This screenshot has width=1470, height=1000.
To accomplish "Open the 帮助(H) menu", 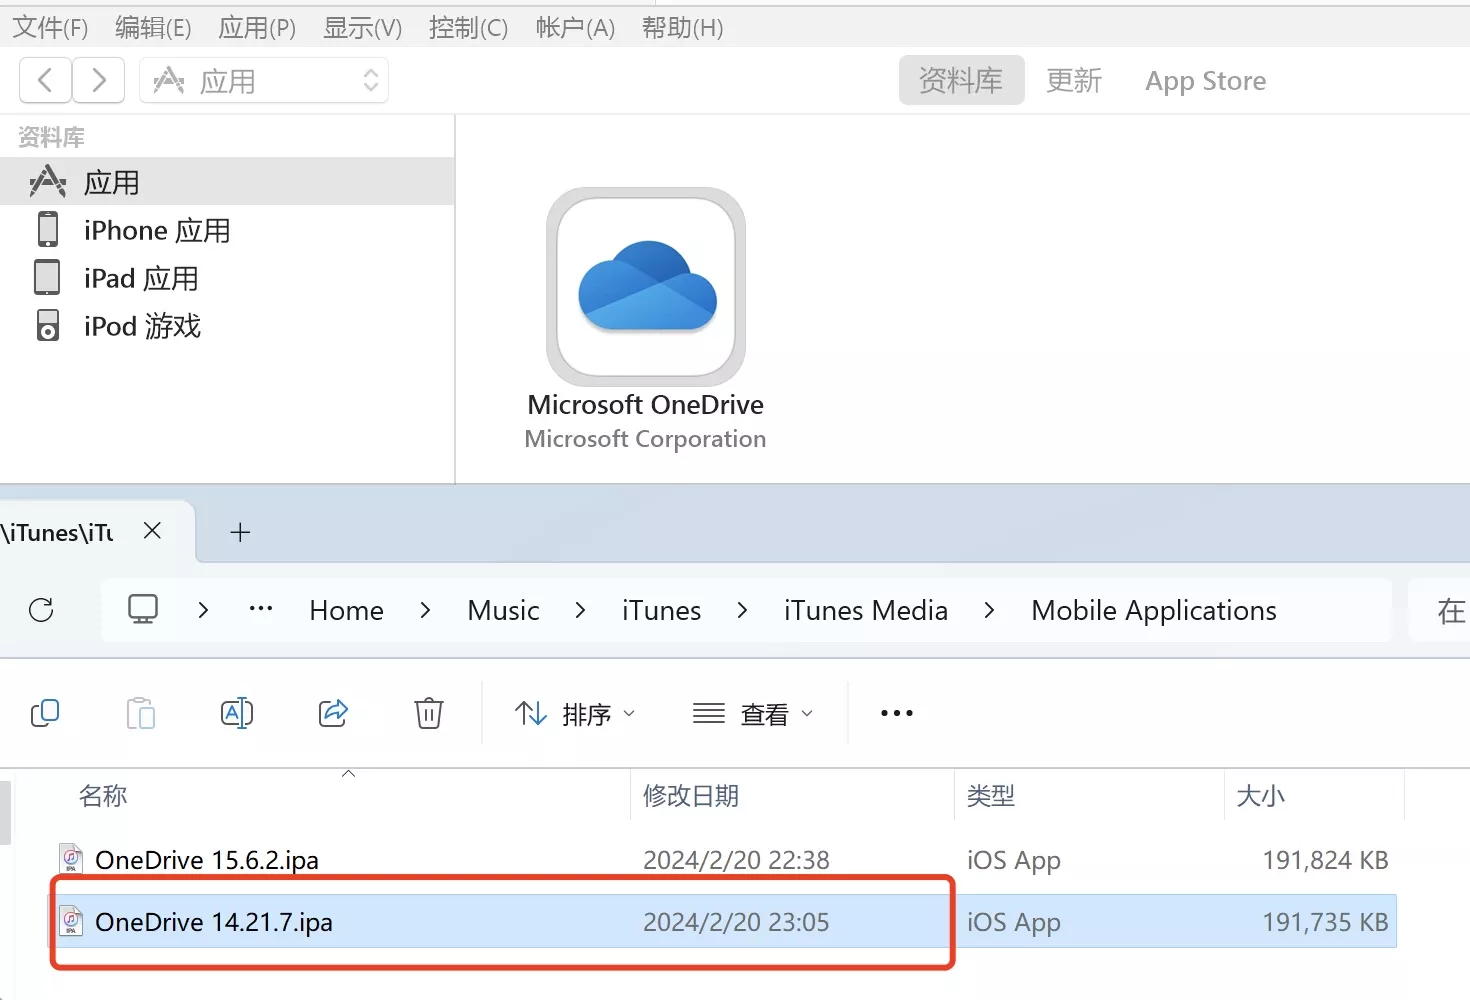I will 683,27.
